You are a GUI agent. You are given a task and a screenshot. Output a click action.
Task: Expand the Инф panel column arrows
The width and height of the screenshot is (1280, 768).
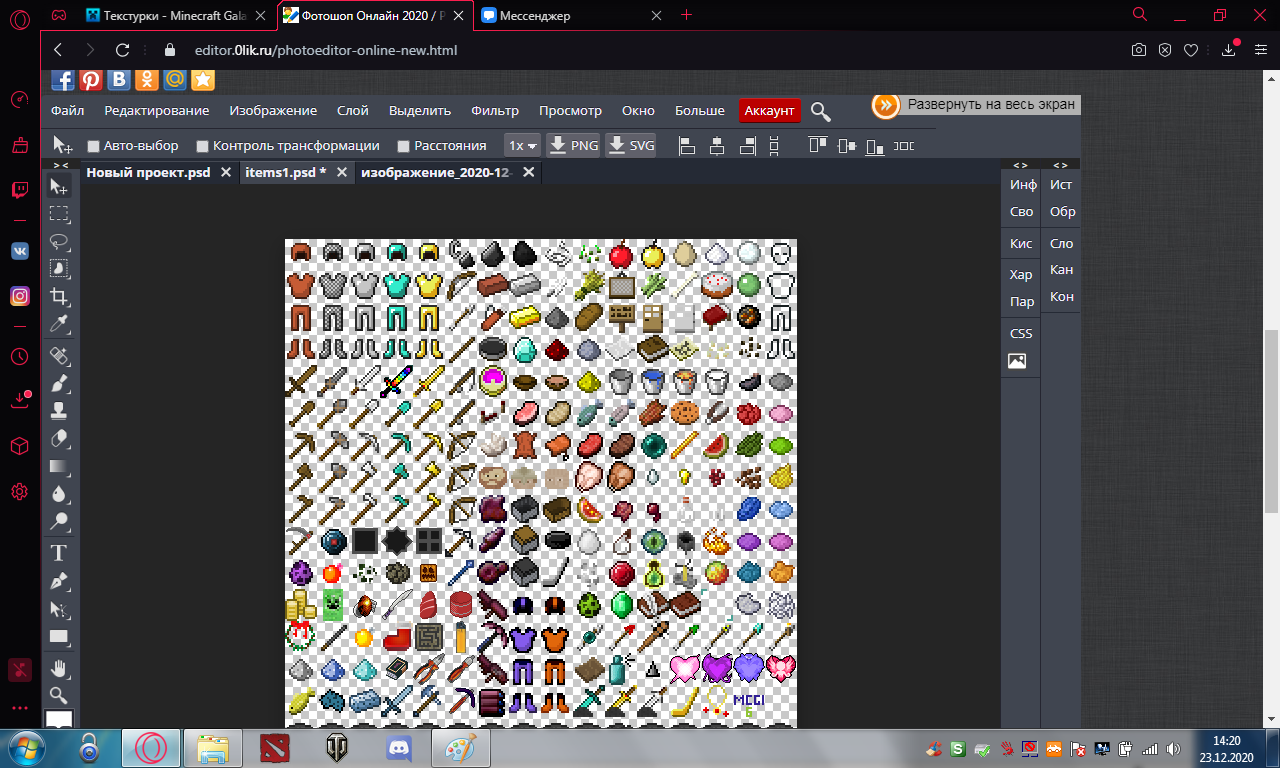click(x=1021, y=165)
